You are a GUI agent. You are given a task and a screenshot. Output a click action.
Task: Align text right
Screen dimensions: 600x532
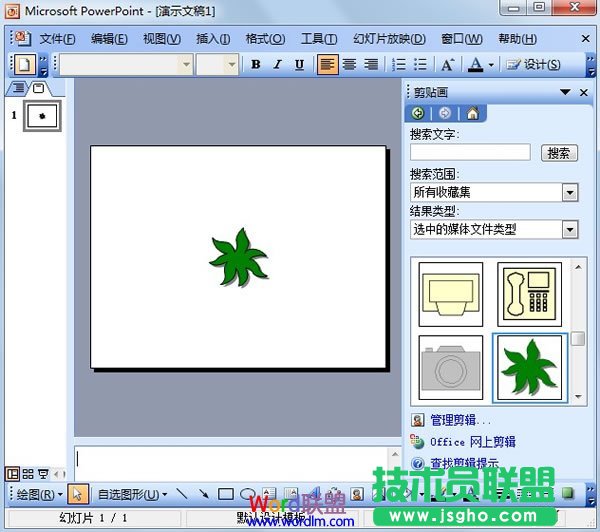point(371,64)
